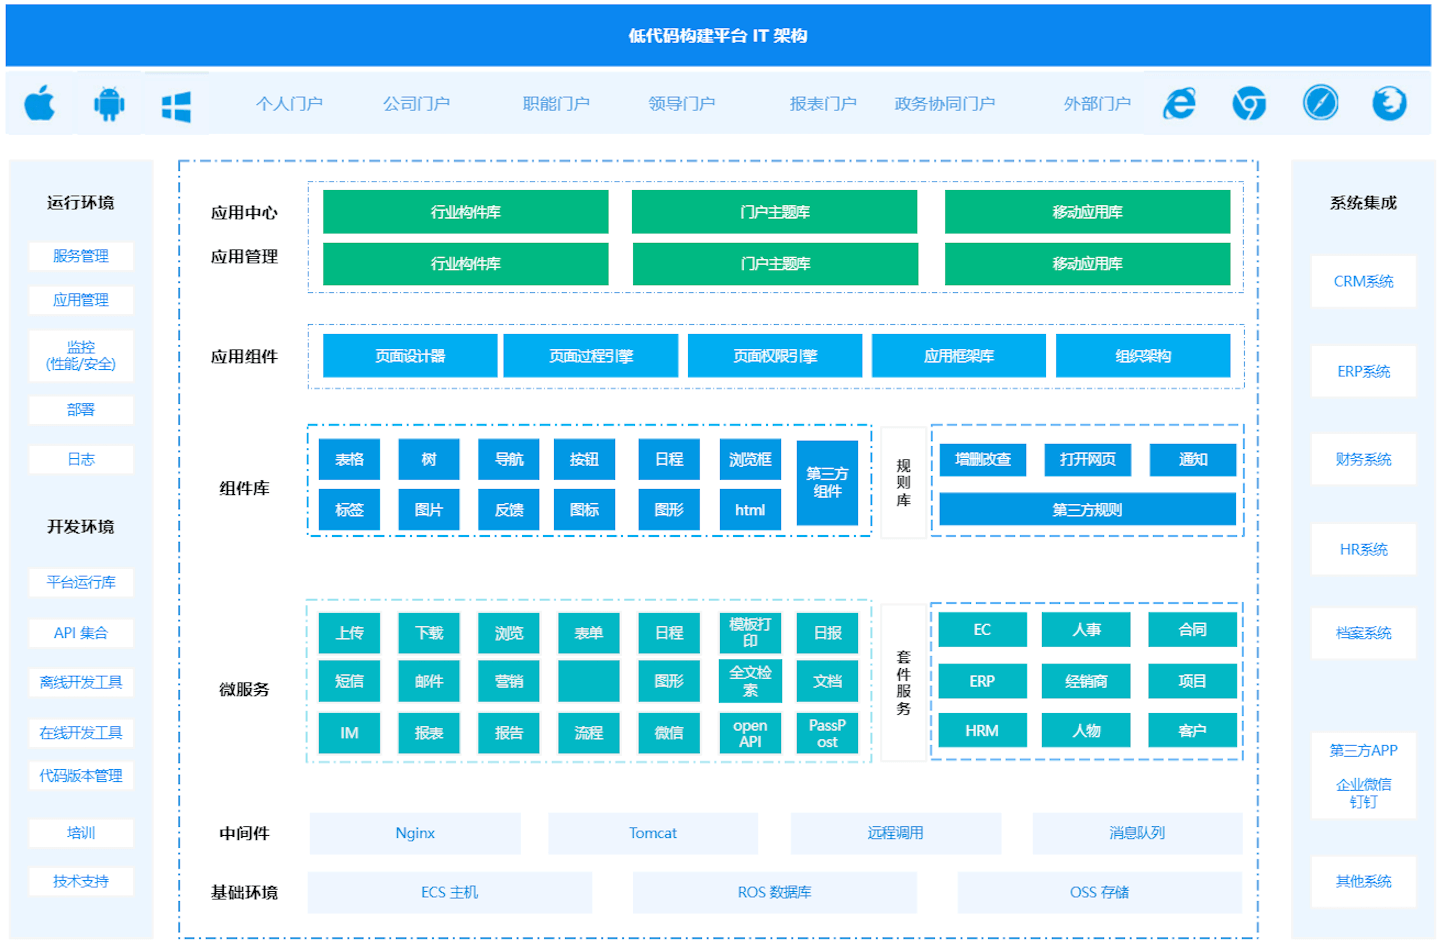This screenshot has width=1439, height=951.
Task: Click the 组织架构 block
Action: pyautogui.click(x=1143, y=356)
